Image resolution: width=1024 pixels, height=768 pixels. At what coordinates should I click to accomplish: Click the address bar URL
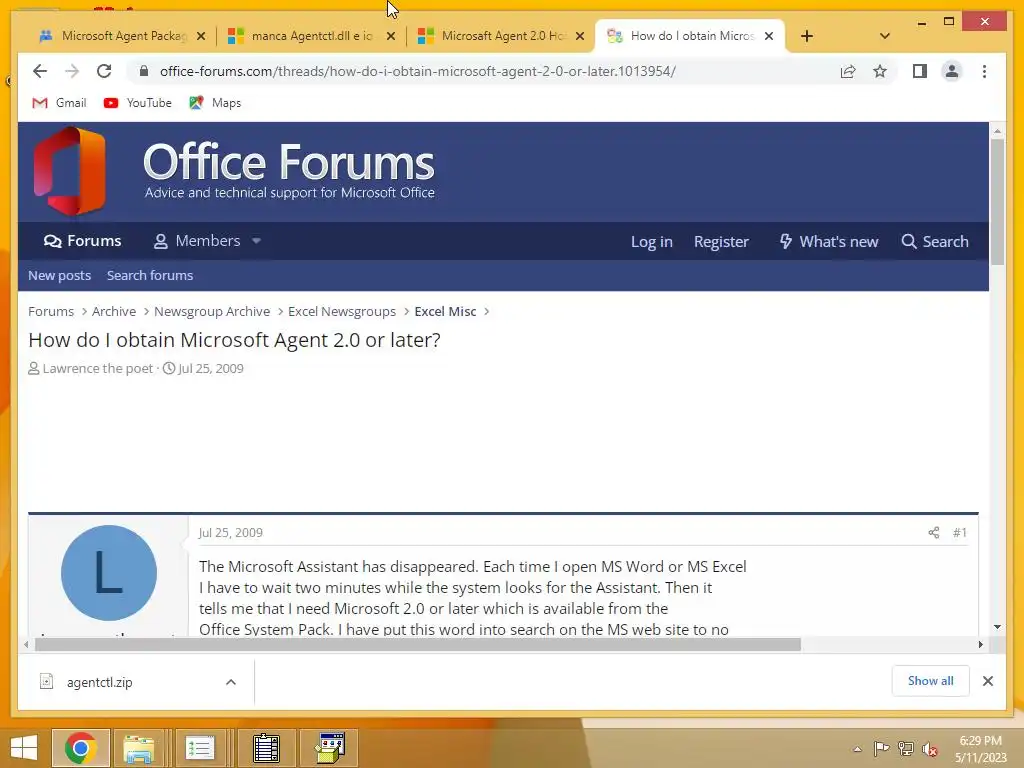[x=418, y=71]
